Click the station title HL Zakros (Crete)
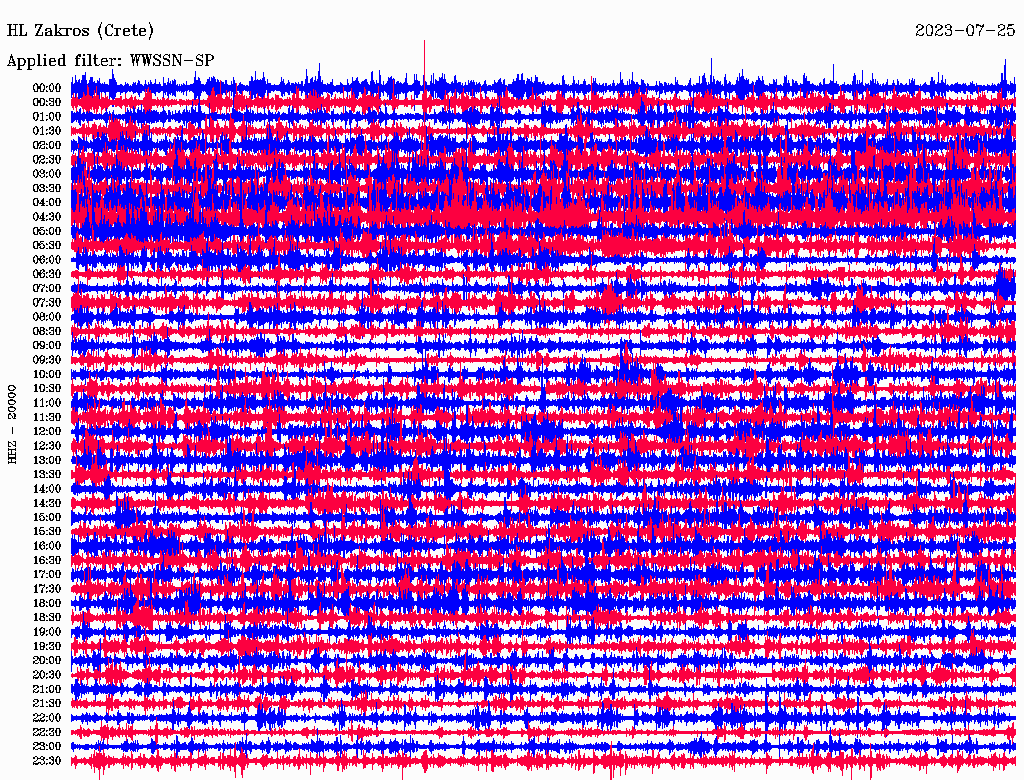The width and height of the screenshot is (1024, 780). tap(80, 31)
